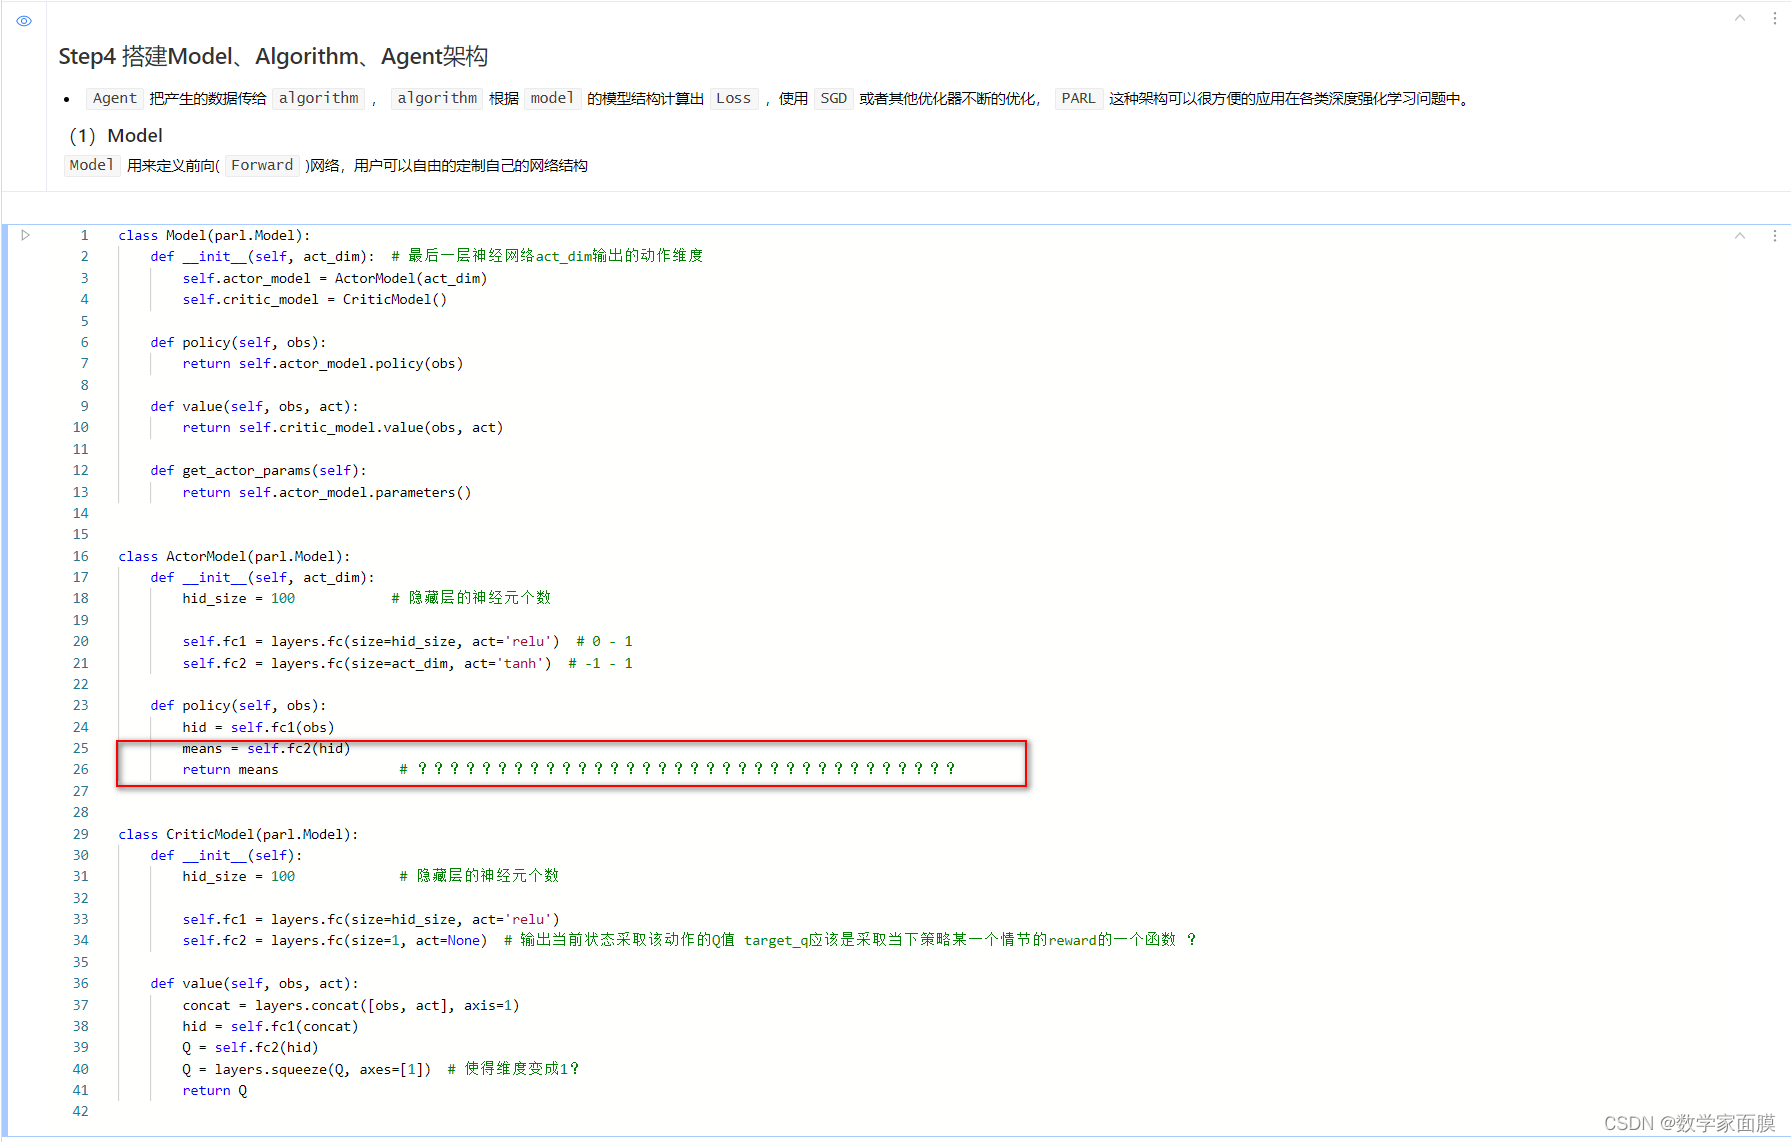Click line number 42 in the gutter

tap(81, 1111)
